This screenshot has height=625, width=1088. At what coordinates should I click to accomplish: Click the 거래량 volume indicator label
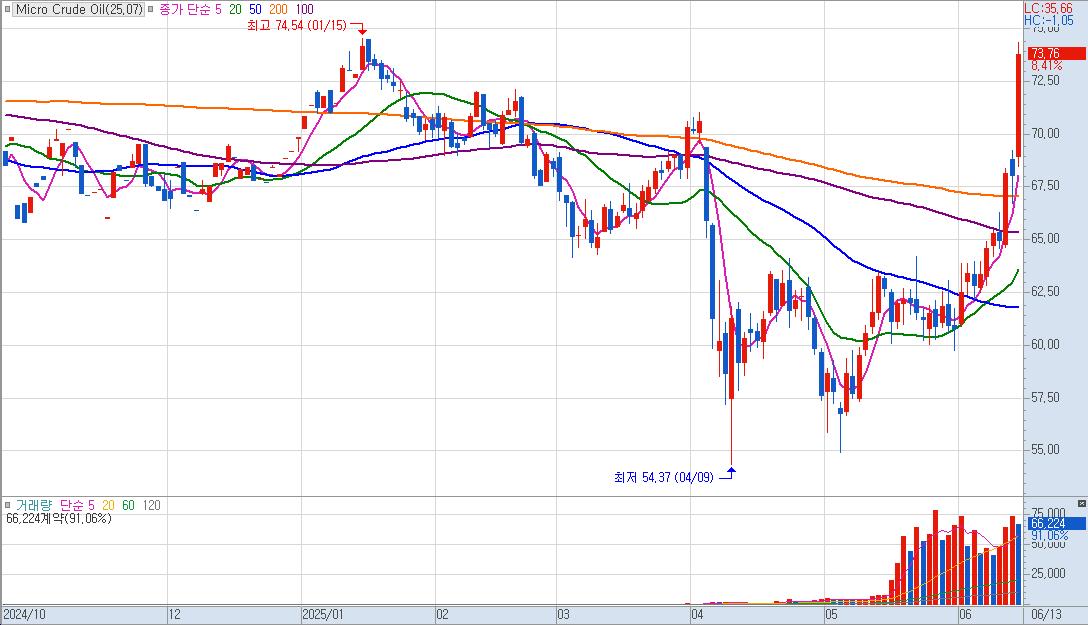pyautogui.click(x=33, y=506)
